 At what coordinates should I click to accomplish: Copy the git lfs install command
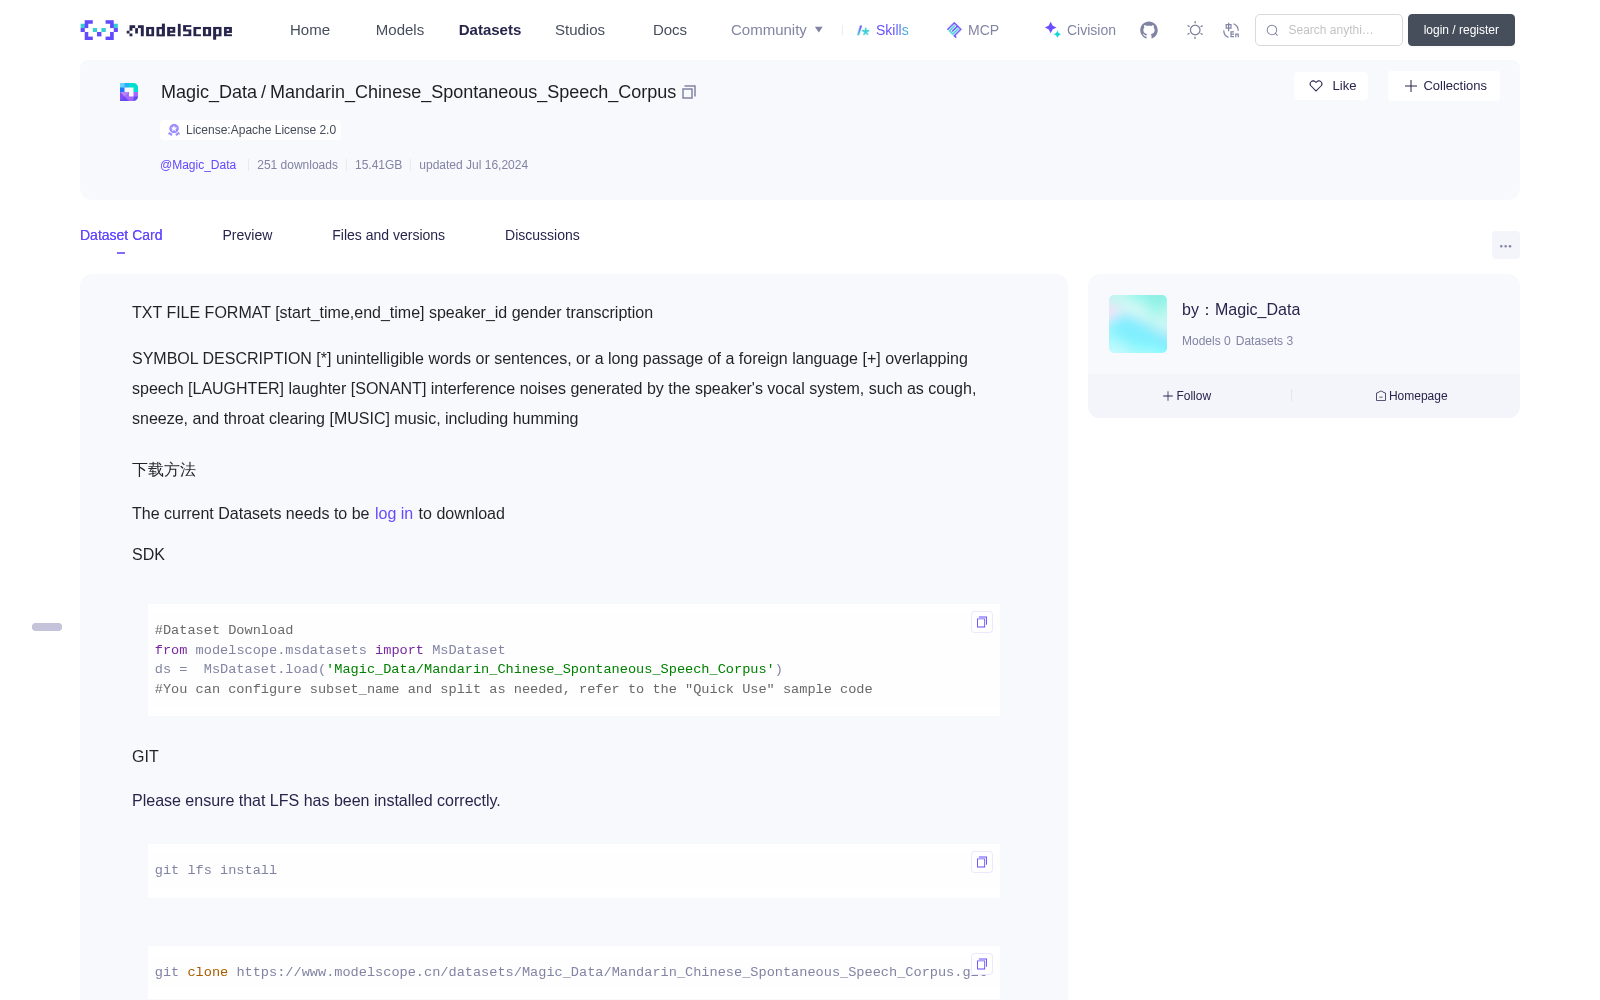(x=982, y=862)
